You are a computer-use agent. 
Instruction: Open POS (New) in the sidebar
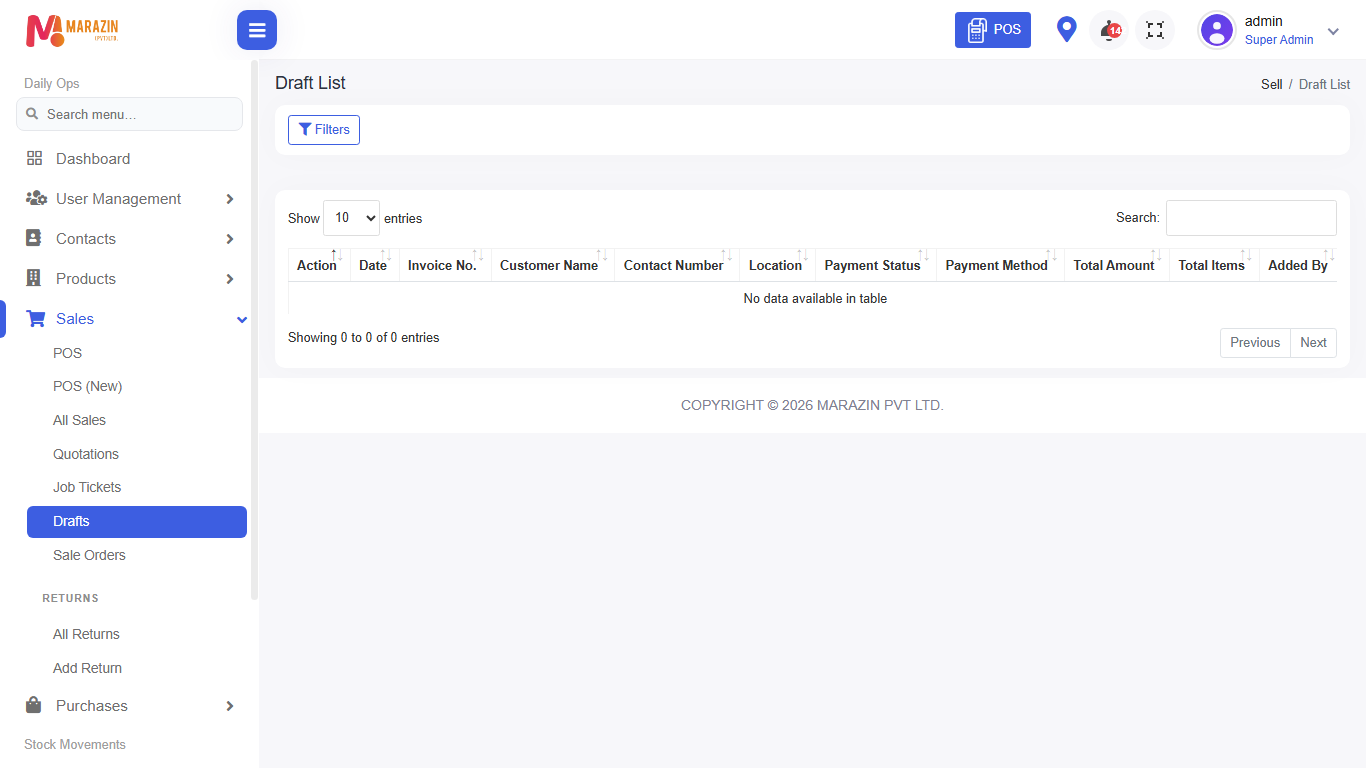tap(87, 386)
